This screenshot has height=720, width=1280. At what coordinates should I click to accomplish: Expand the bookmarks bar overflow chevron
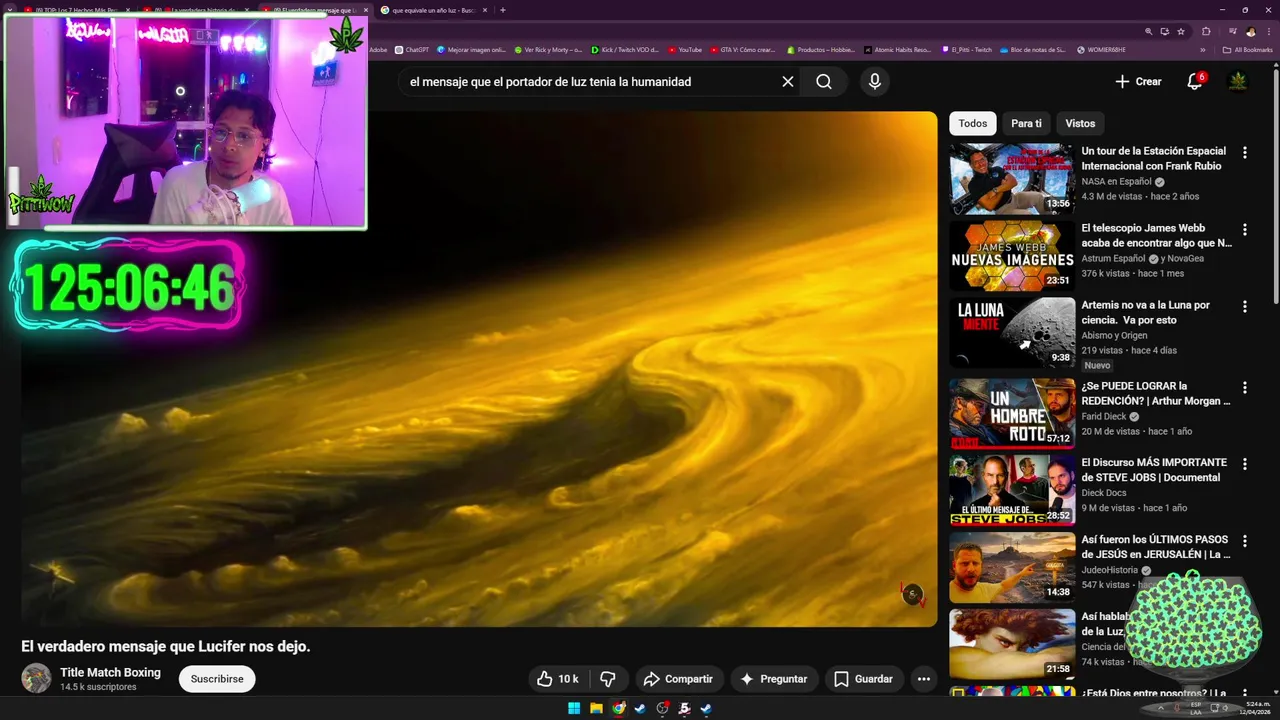coord(1203,49)
